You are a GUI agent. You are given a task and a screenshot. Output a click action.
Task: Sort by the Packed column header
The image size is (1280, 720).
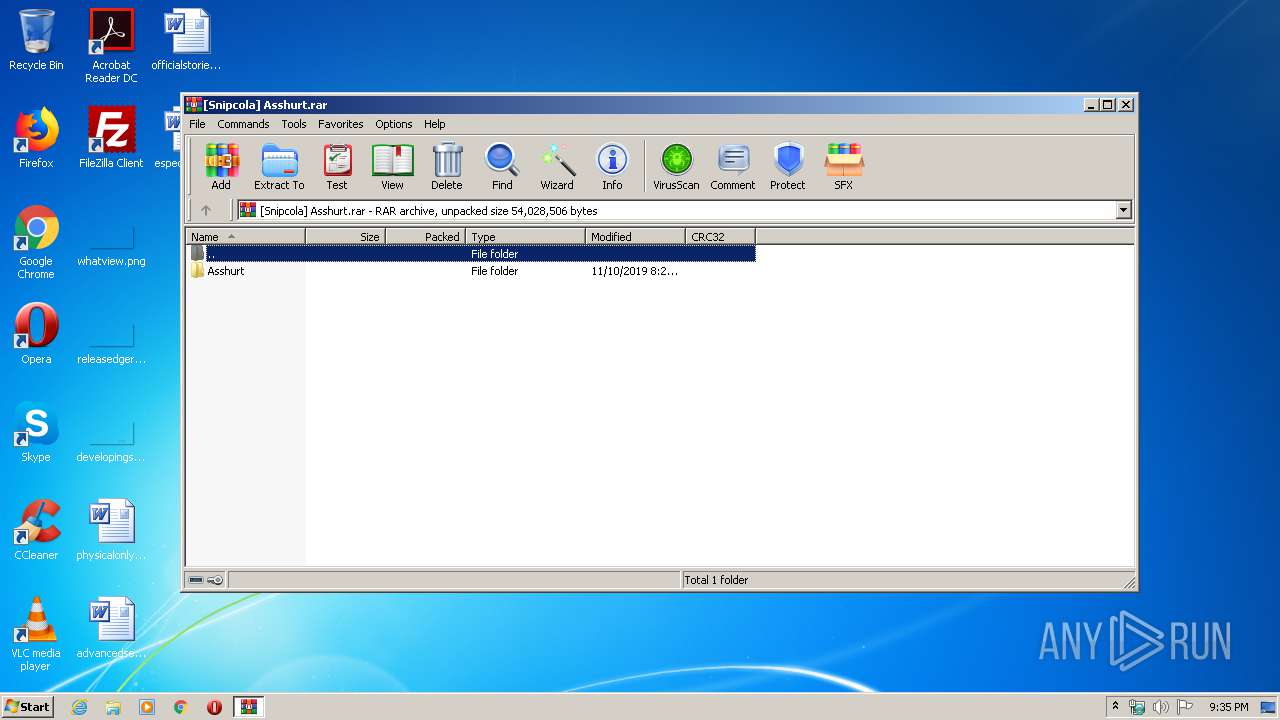426,237
